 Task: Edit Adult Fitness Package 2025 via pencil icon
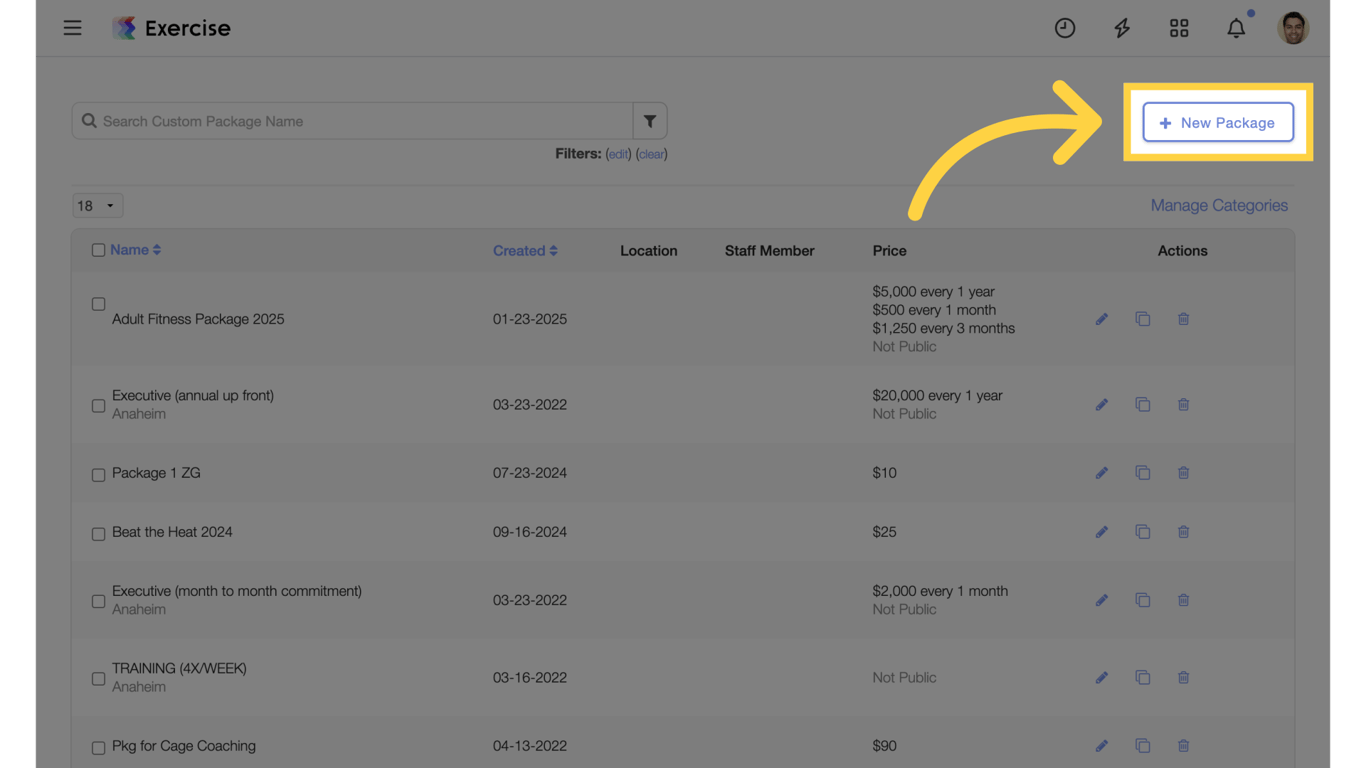(1101, 319)
